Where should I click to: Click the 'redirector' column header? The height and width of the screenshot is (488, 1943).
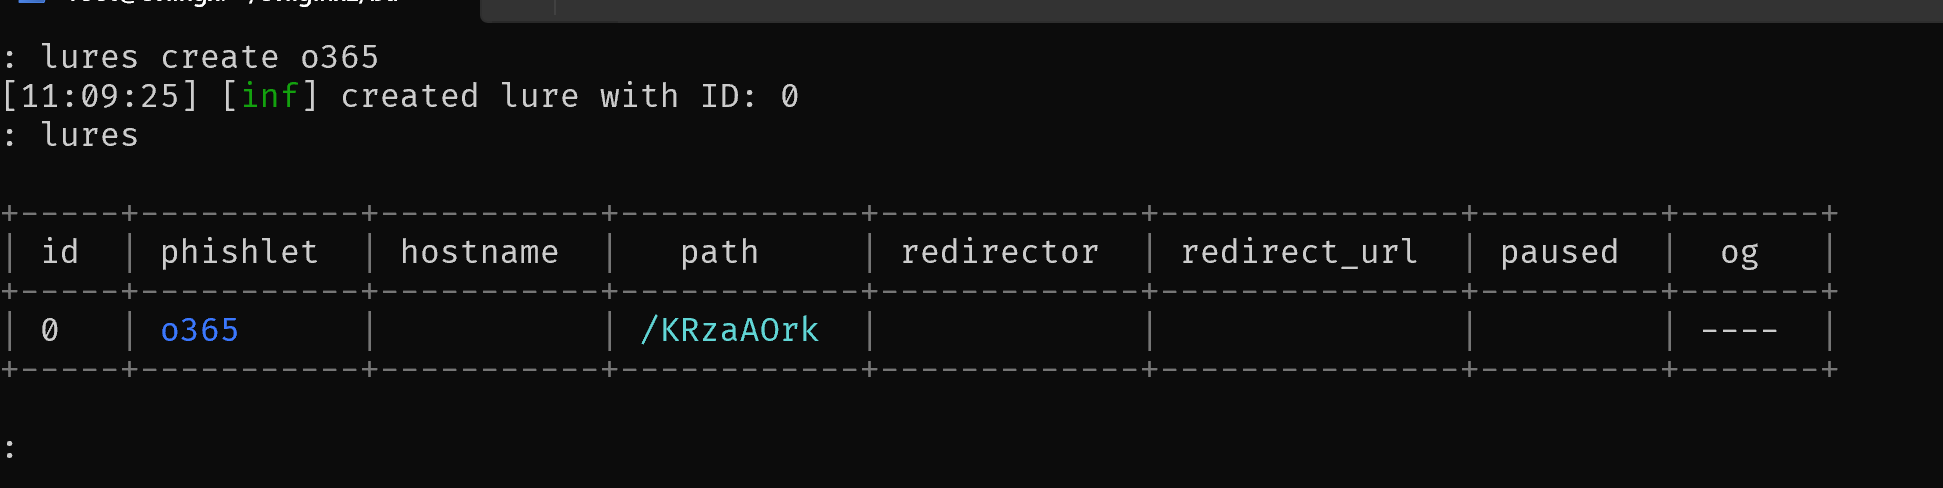[x=999, y=252]
